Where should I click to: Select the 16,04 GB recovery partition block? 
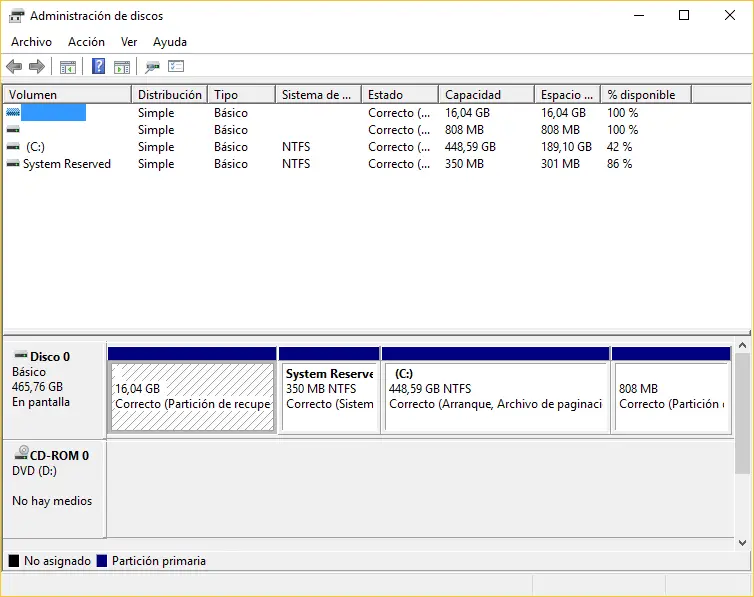(x=192, y=397)
